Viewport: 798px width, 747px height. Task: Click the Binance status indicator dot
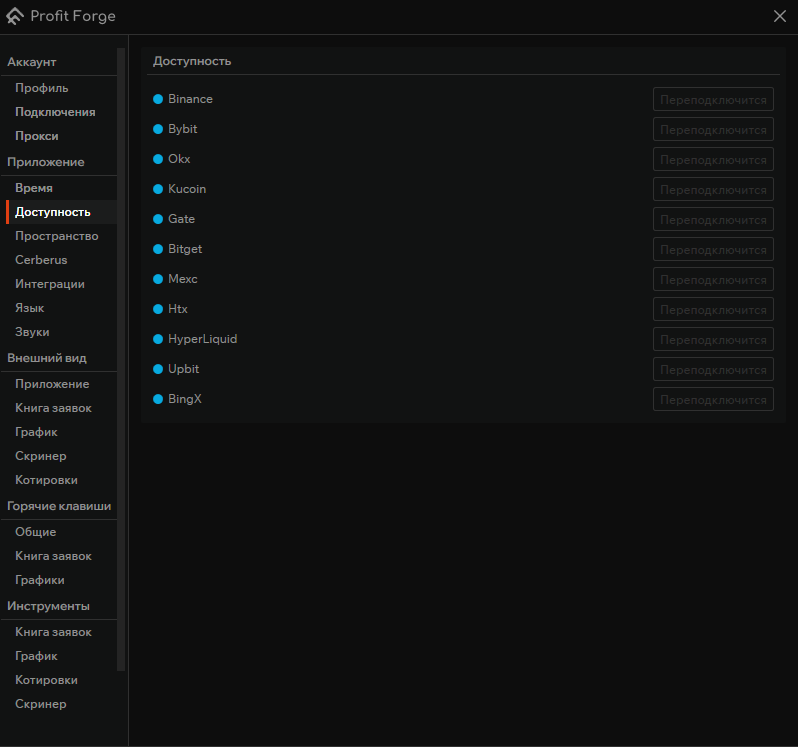pyautogui.click(x=158, y=99)
